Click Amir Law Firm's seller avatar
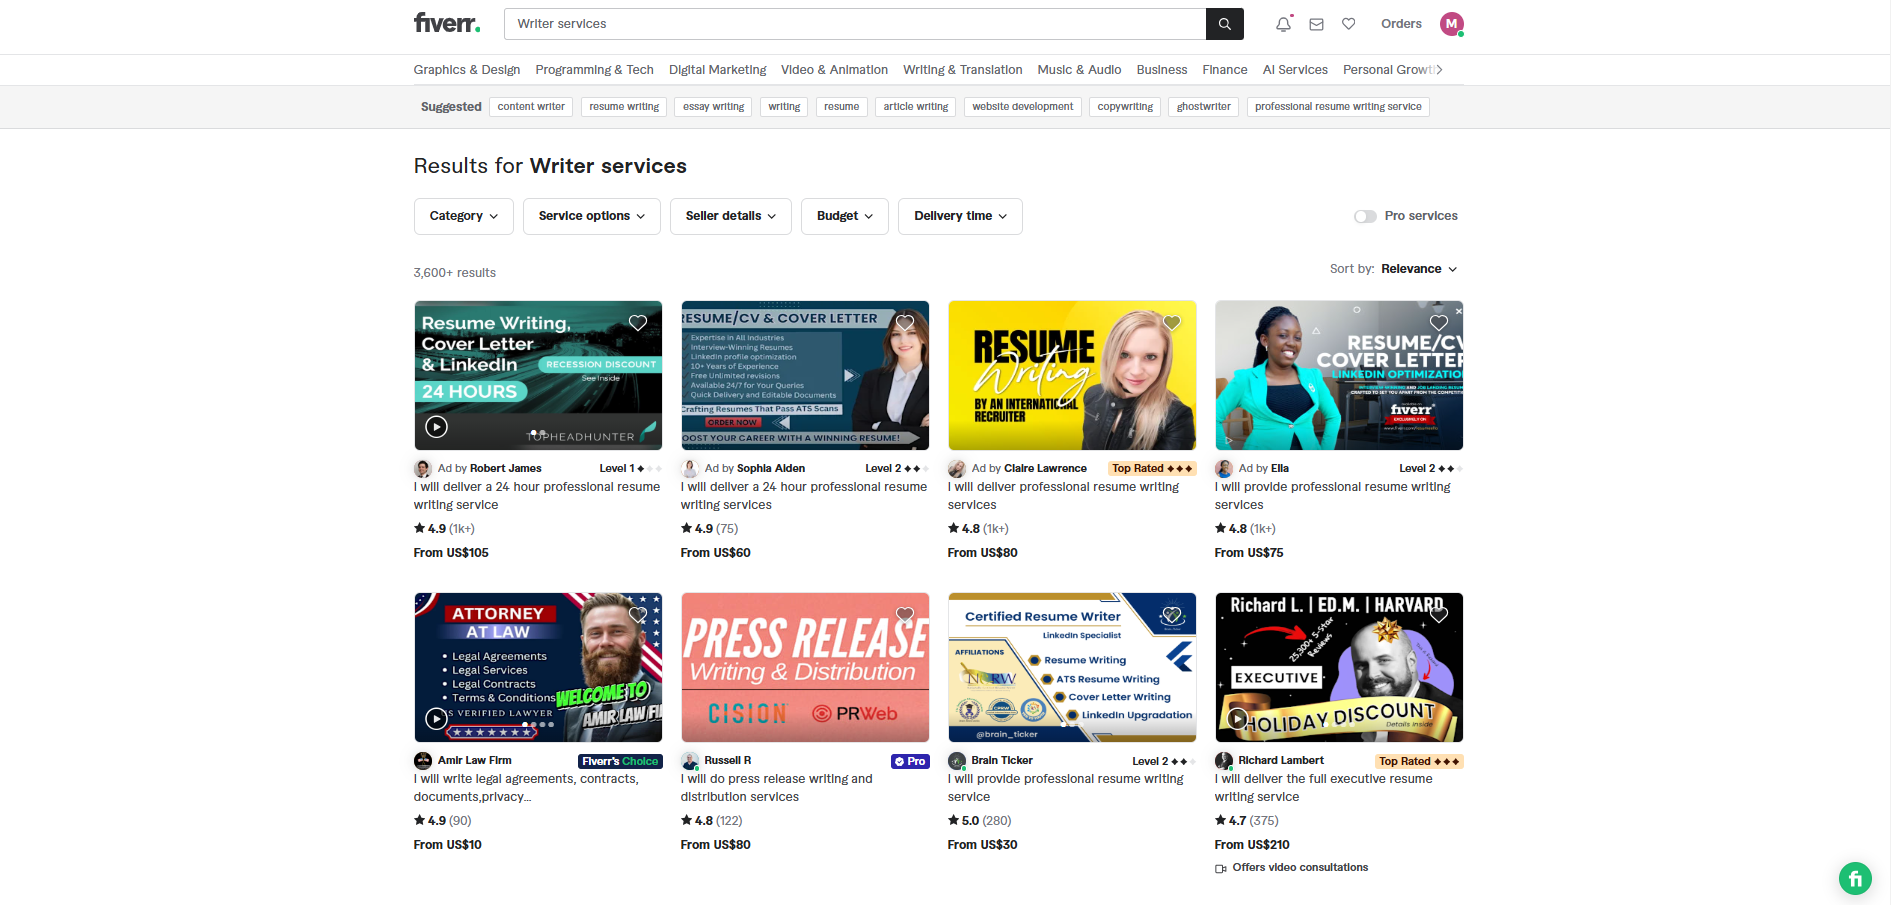Screen dimensions: 1891x905 [423, 760]
